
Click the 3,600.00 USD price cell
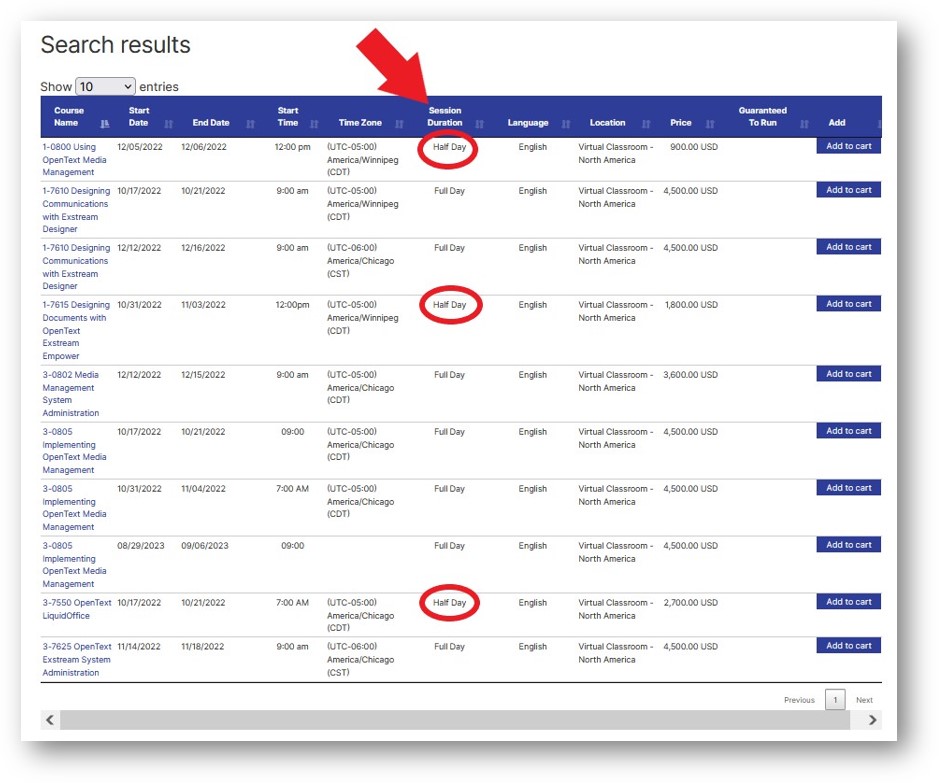[690, 375]
